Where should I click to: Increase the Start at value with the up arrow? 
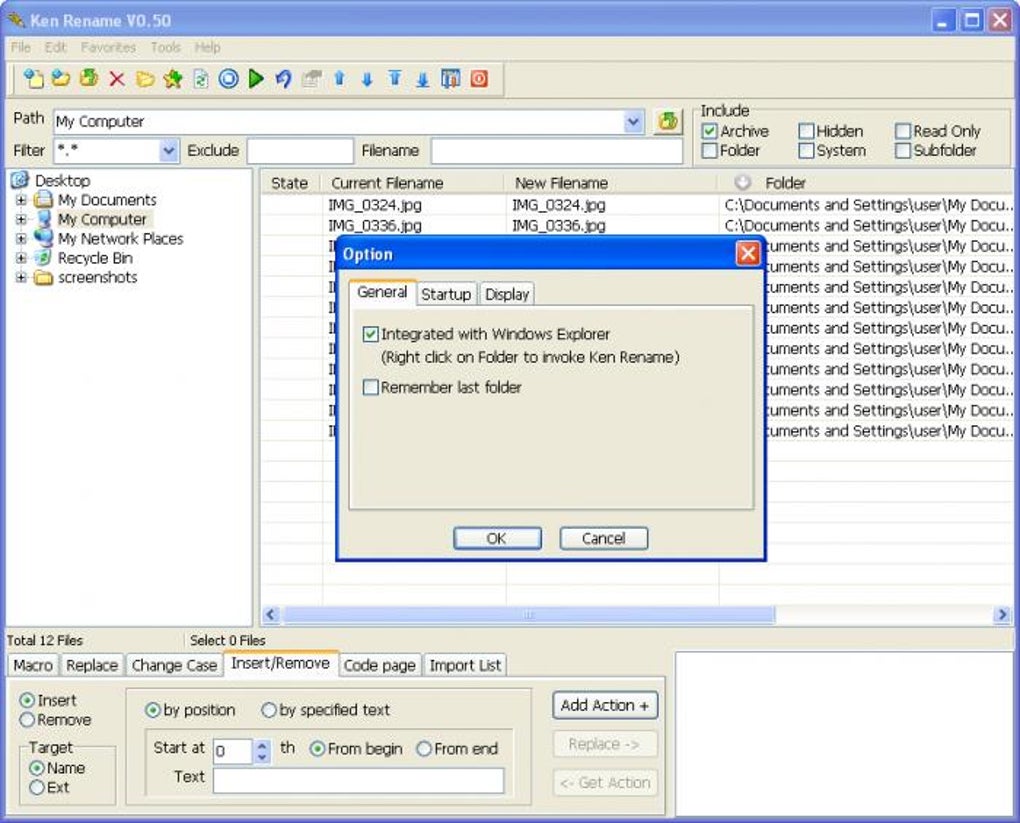262,746
